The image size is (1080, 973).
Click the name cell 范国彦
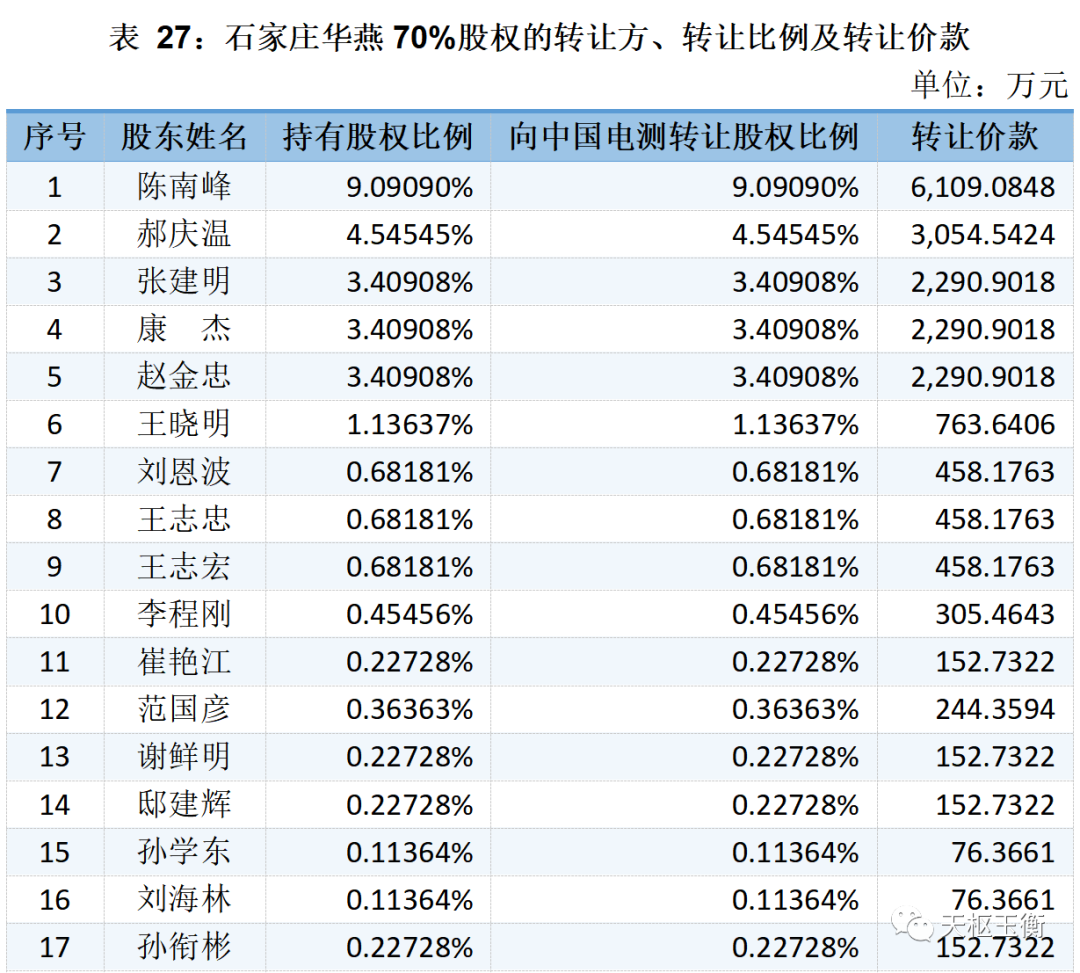tap(184, 709)
